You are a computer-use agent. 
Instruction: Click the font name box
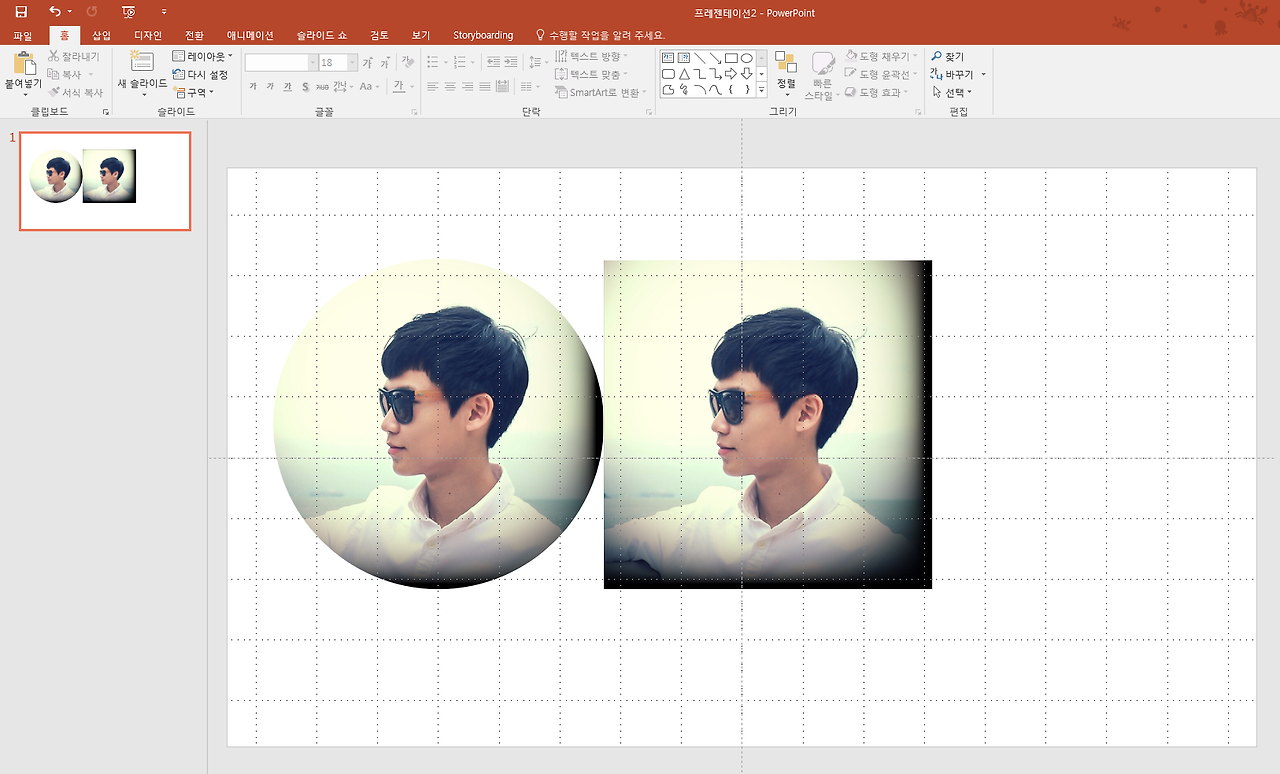tap(281, 62)
